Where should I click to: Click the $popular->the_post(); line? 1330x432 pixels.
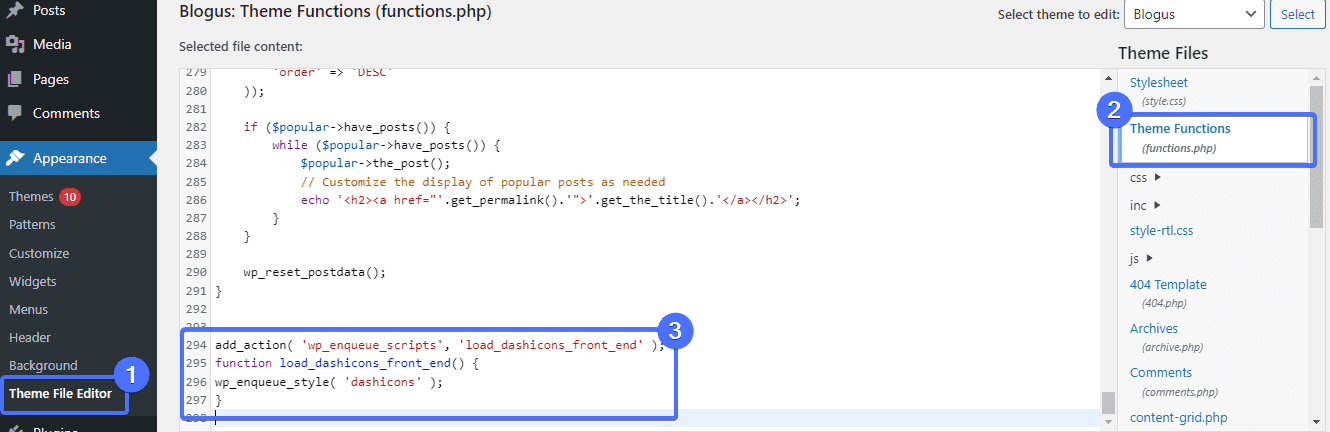tap(375, 163)
